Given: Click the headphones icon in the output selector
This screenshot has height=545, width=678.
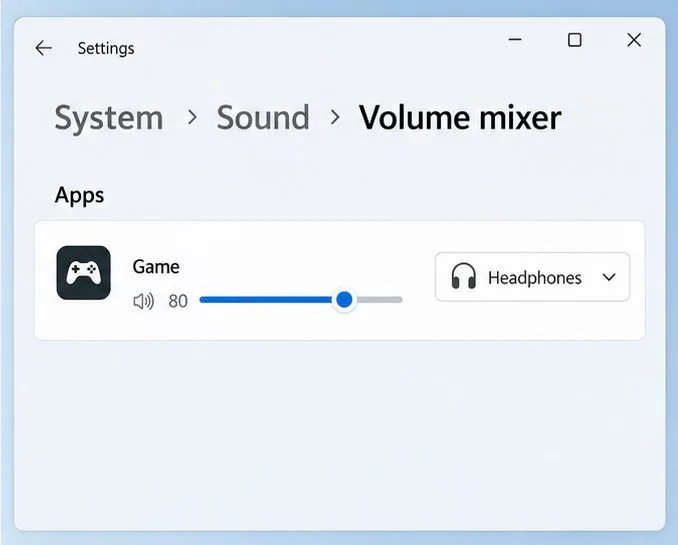Looking at the screenshot, I should pos(464,276).
